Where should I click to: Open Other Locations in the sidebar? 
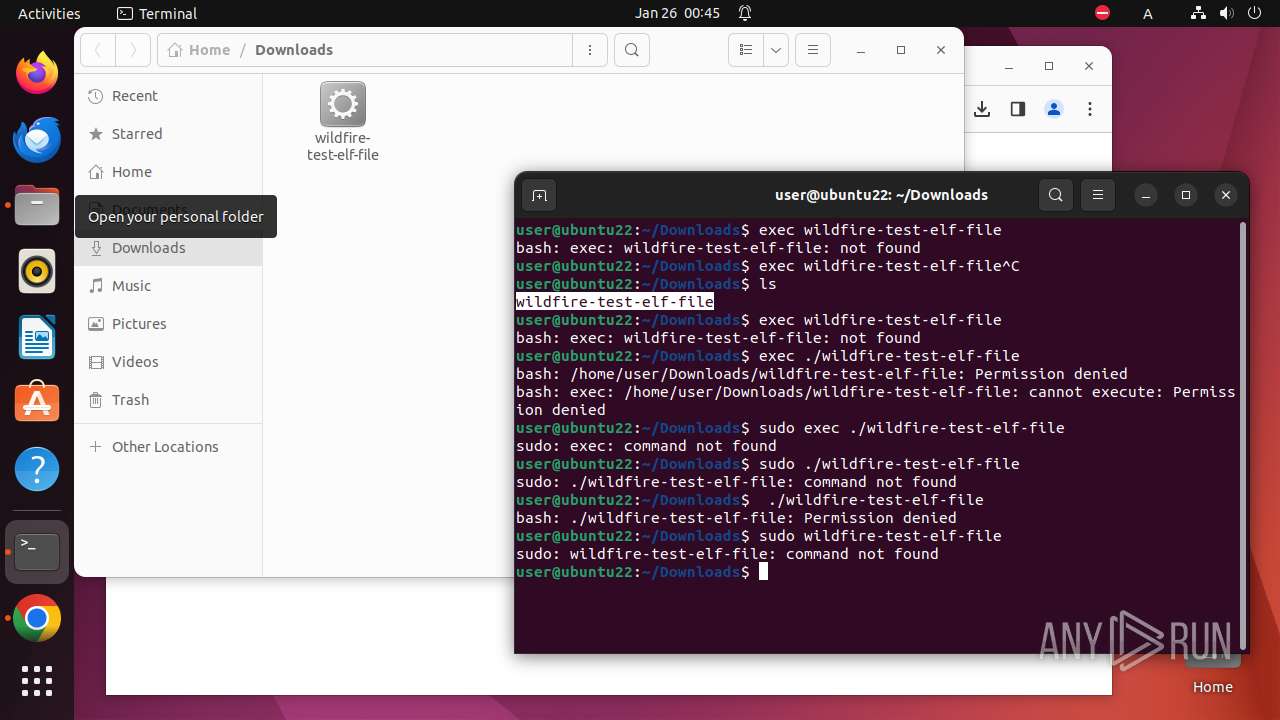click(168, 447)
